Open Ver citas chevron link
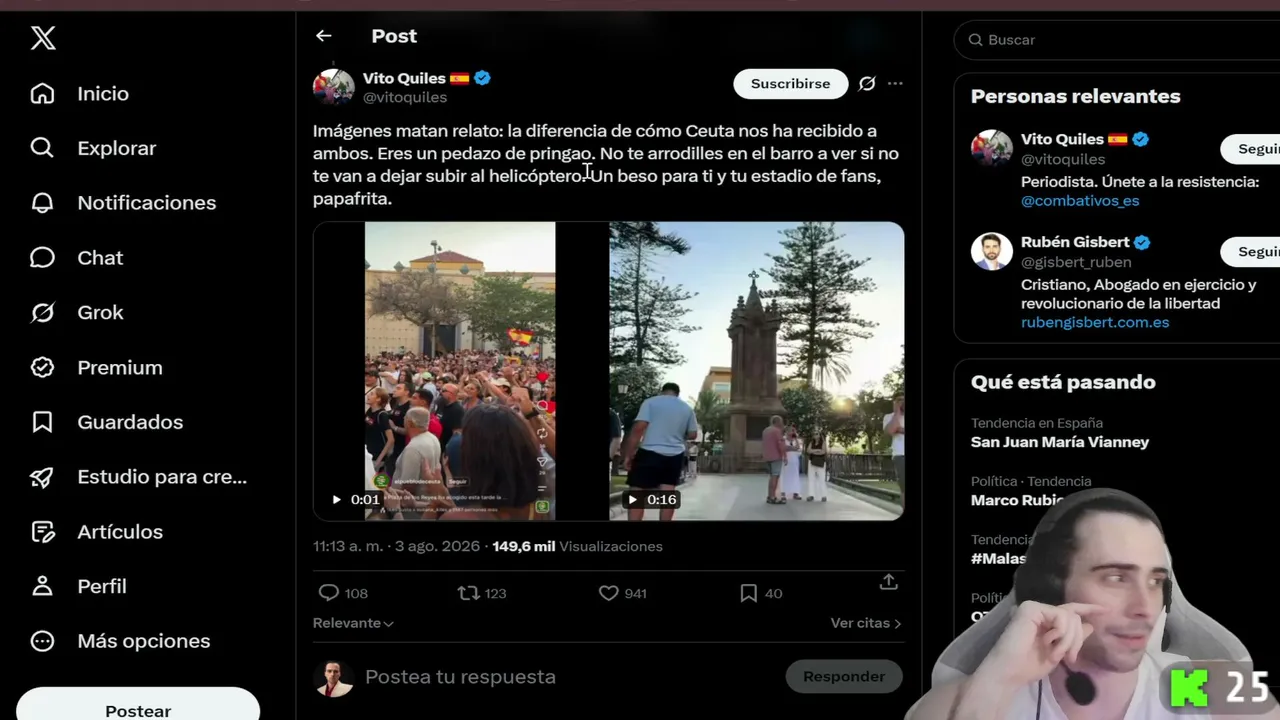Viewport: 1280px width, 720px height. coord(866,623)
